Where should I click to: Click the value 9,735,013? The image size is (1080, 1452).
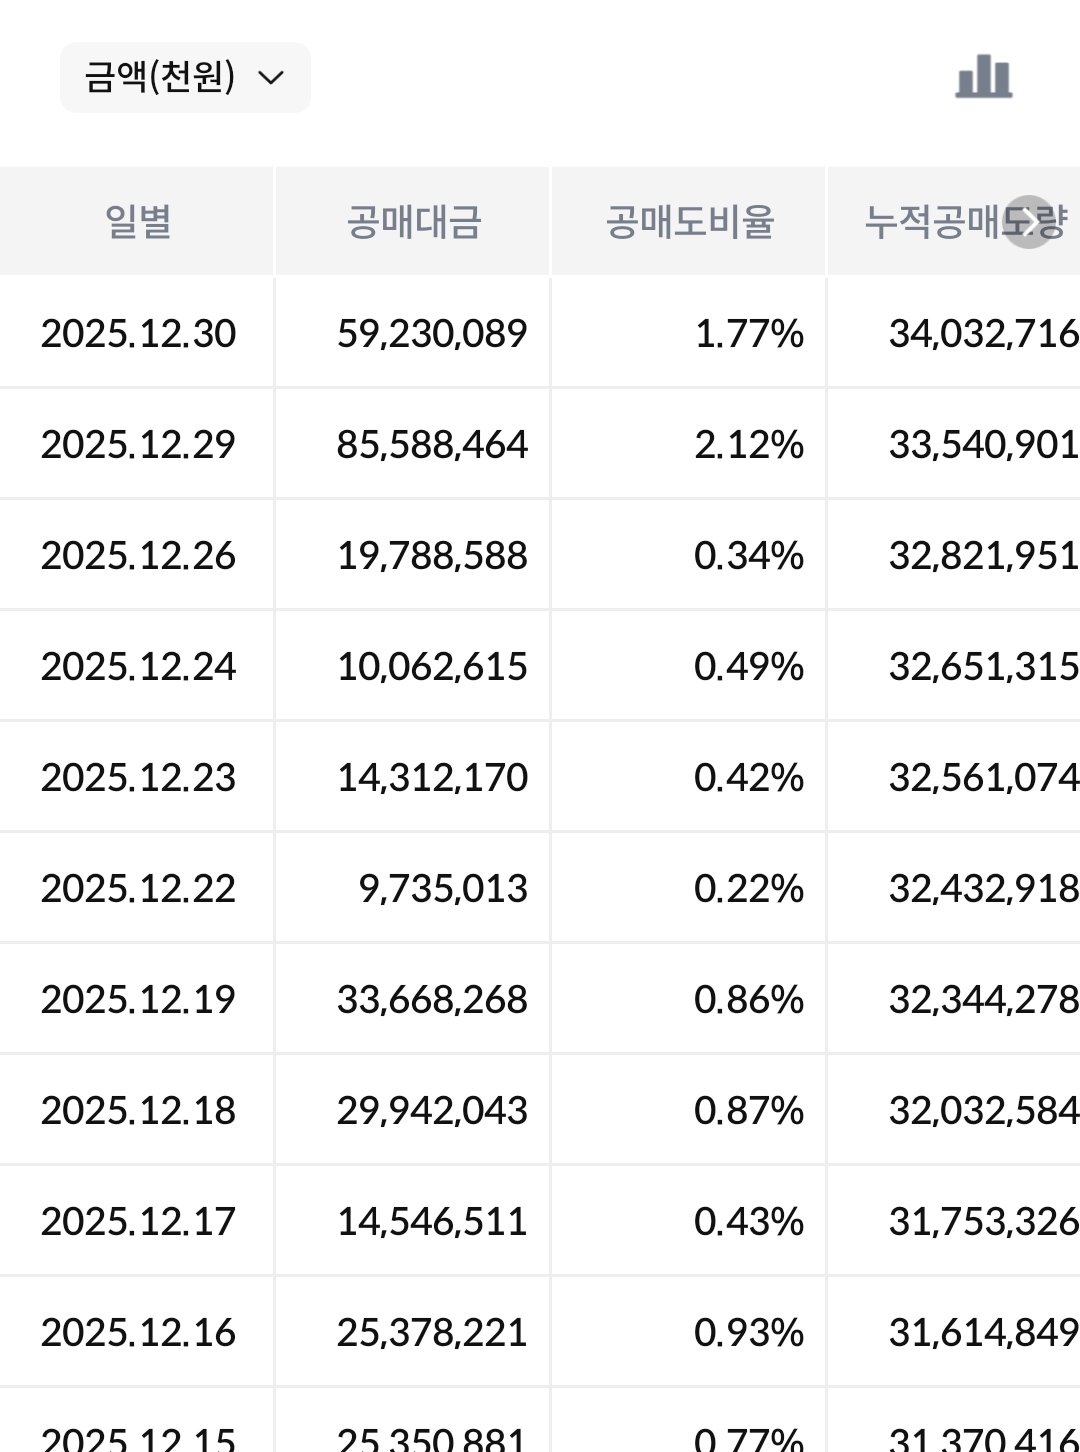tap(443, 888)
